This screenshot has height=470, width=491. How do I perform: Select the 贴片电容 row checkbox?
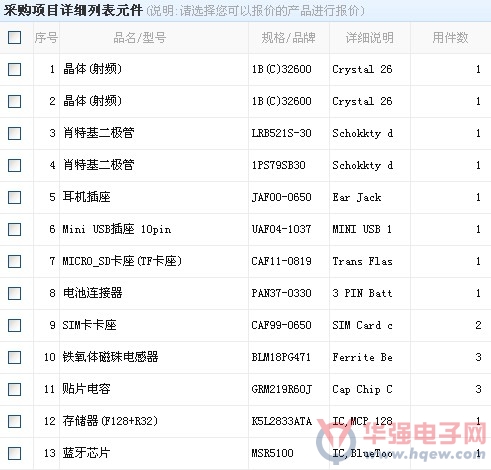(14, 389)
